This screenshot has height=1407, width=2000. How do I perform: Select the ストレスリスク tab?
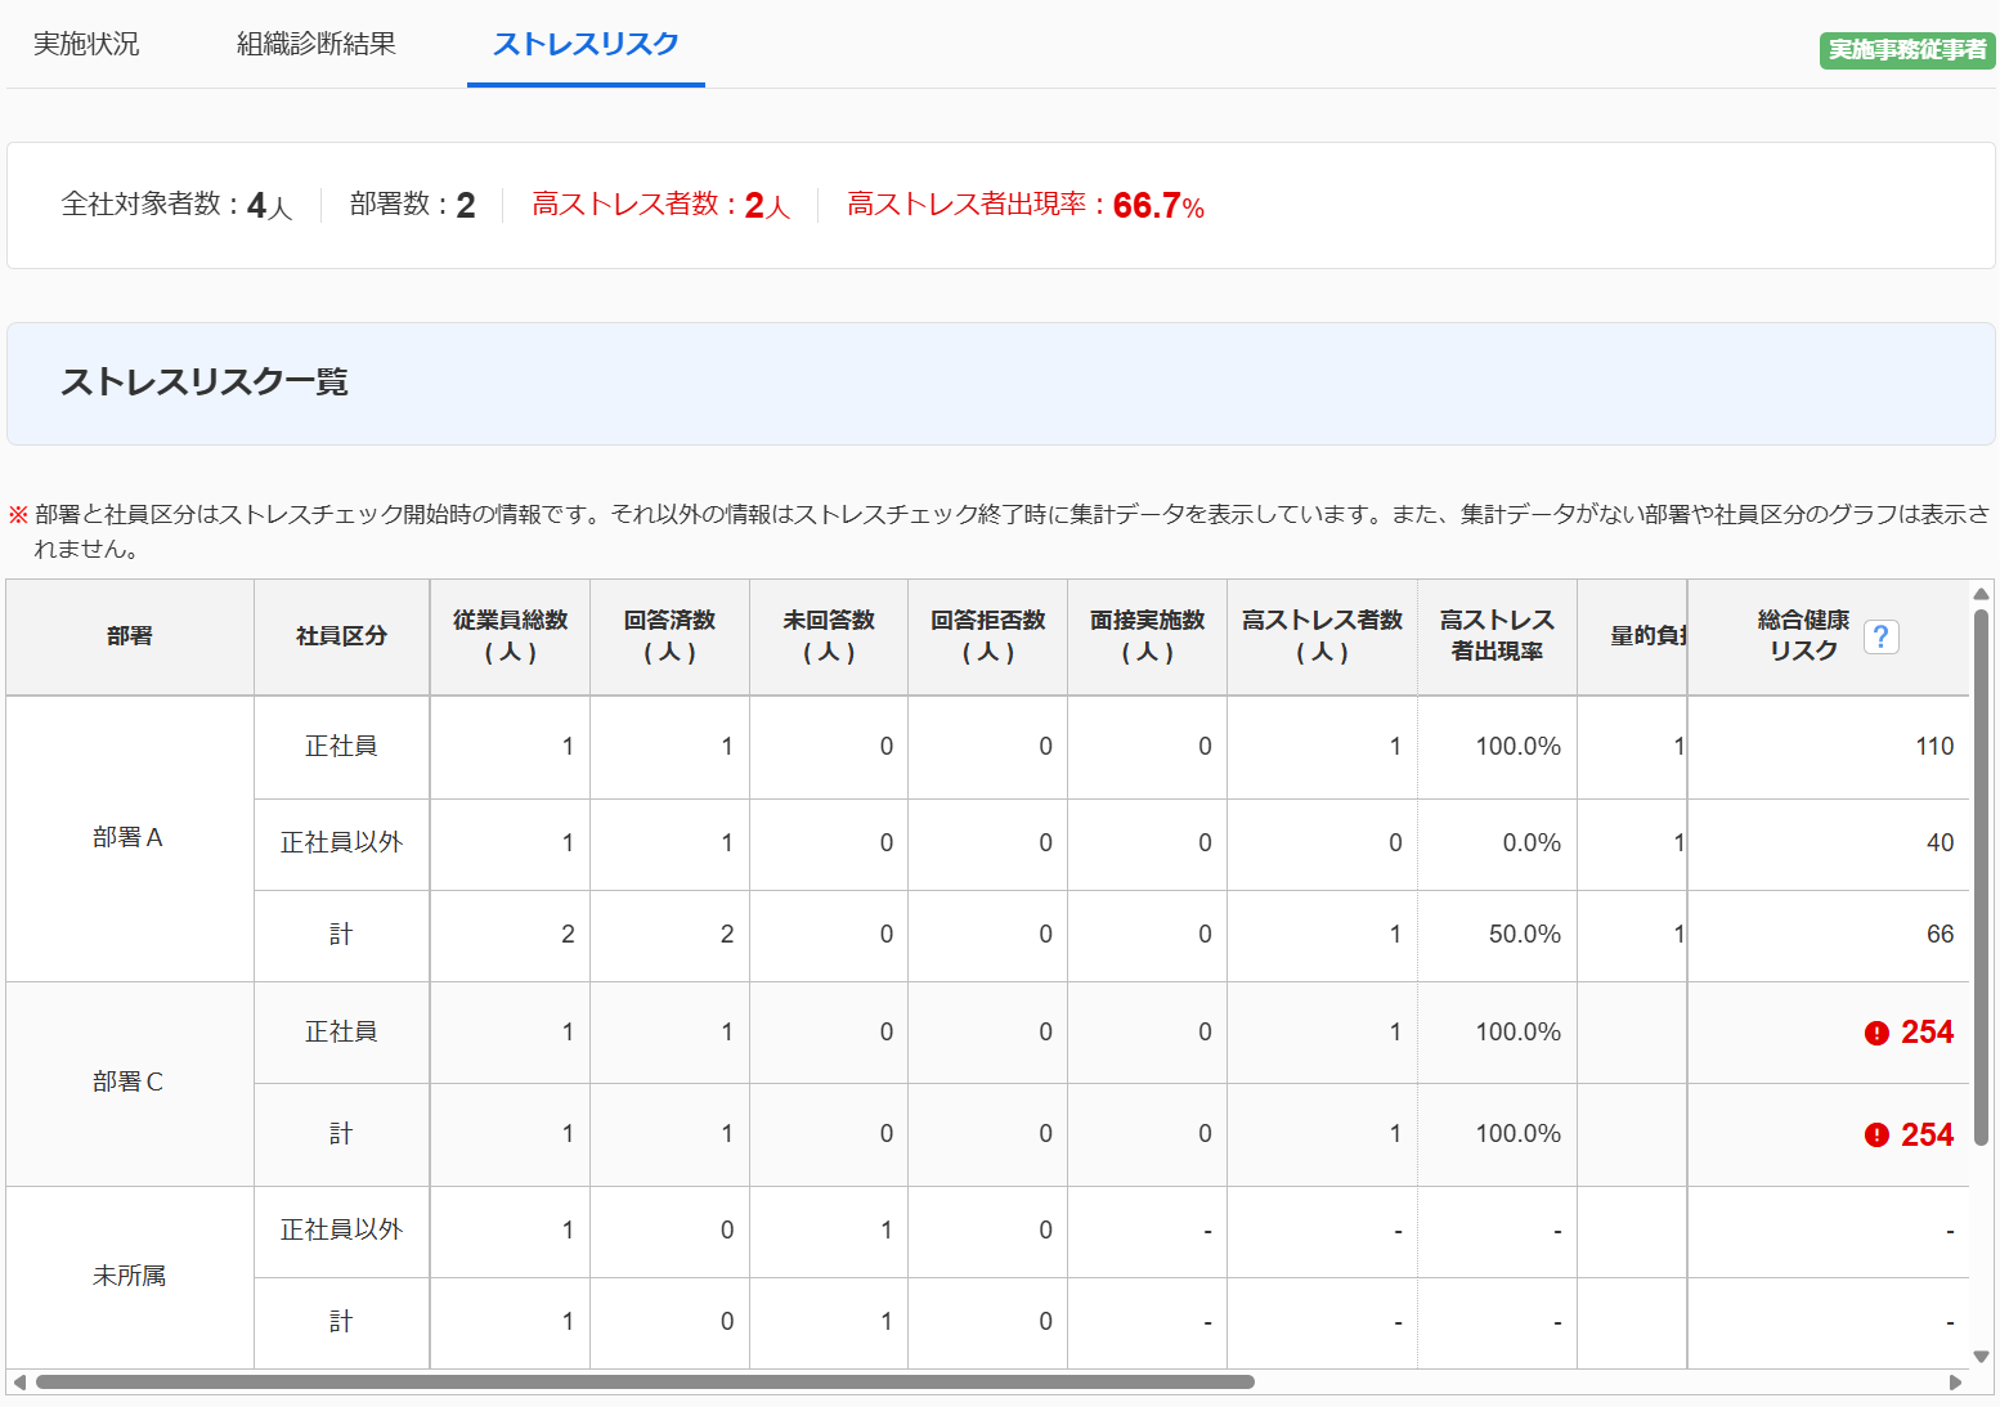click(x=585, y=44)
